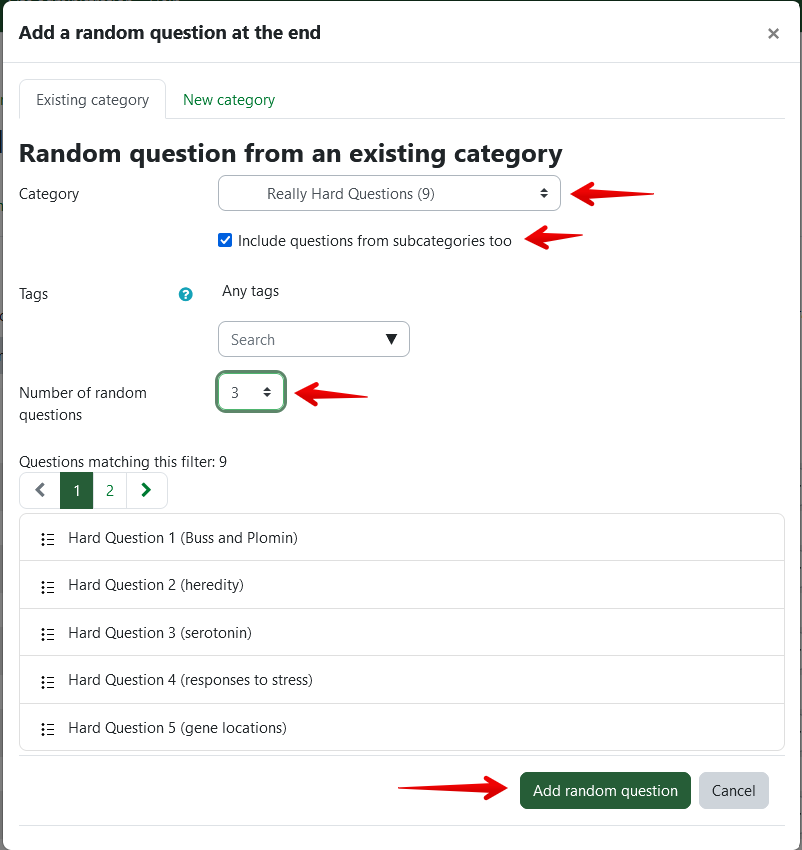Click the multichoice icon beside Hard Question 2
The width and height of the screenshot is (802, 850).
point(47,586)
